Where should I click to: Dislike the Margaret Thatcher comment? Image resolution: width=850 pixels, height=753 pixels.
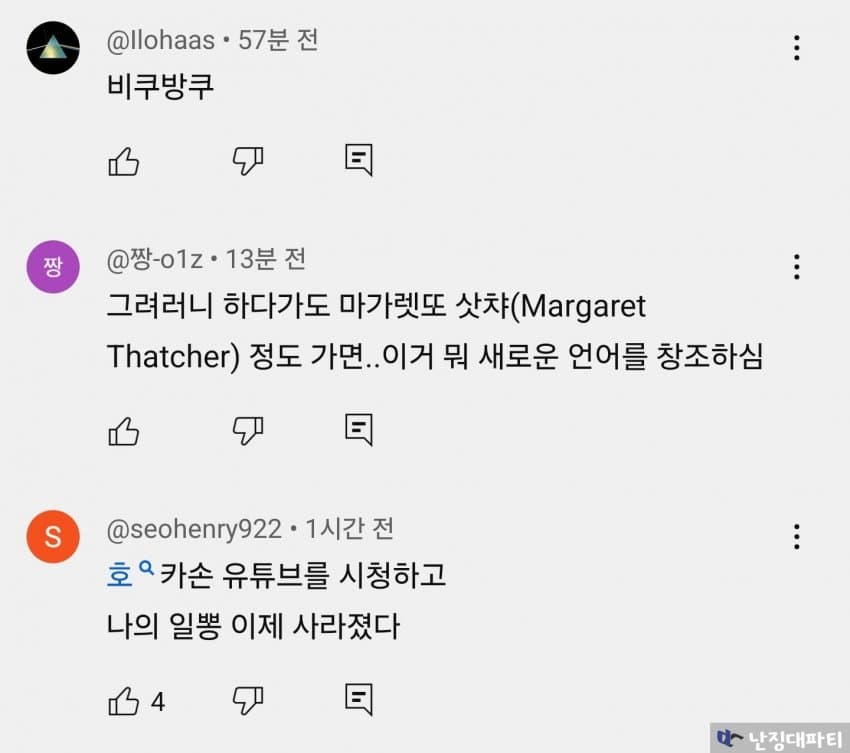[x=248, y=431]
